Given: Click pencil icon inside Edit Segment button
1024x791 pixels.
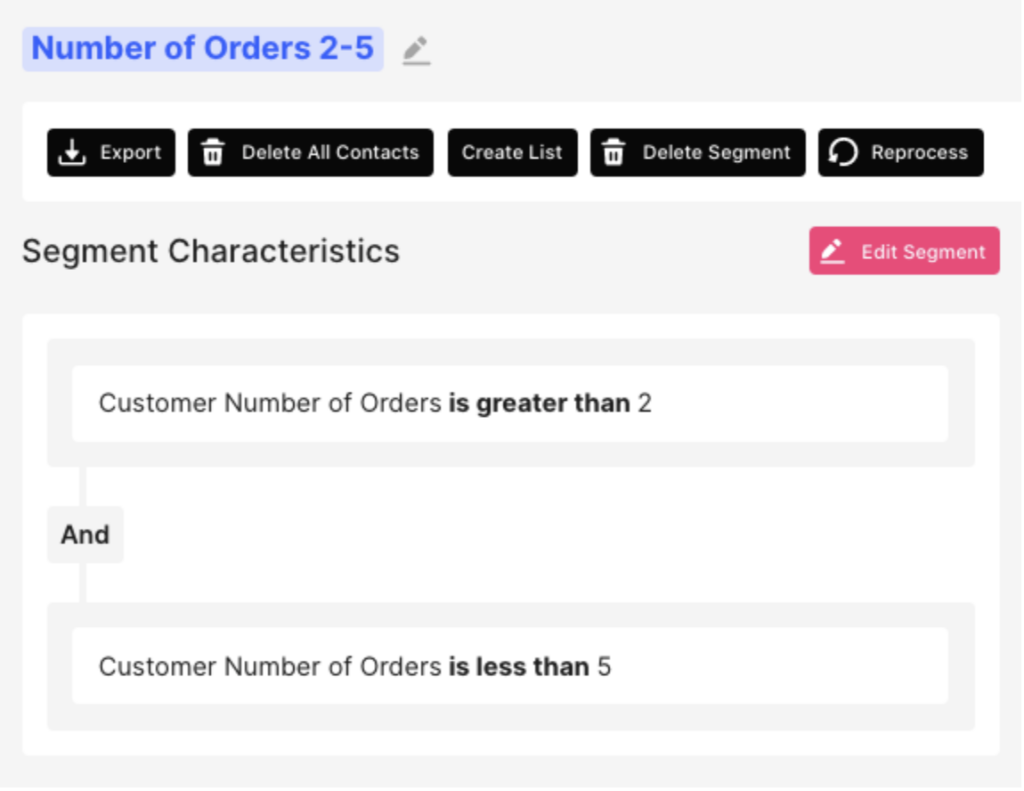Looking at the screenshot, I should [833, 251].
